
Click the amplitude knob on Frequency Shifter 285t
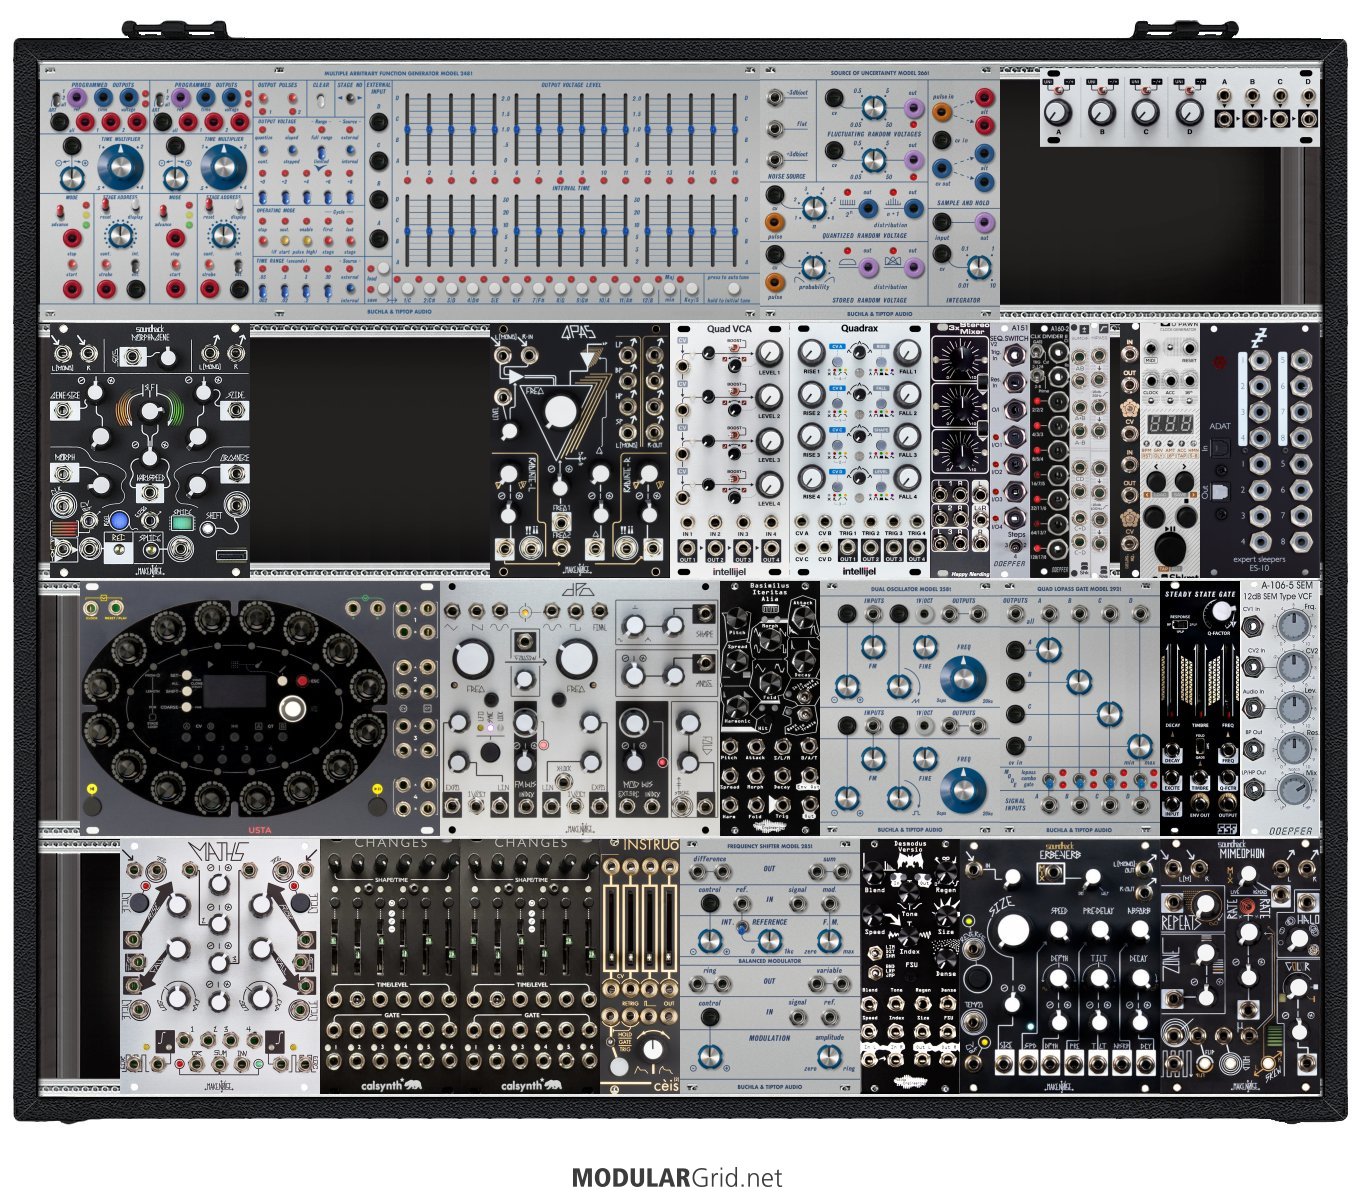(x=828, y=1056)
